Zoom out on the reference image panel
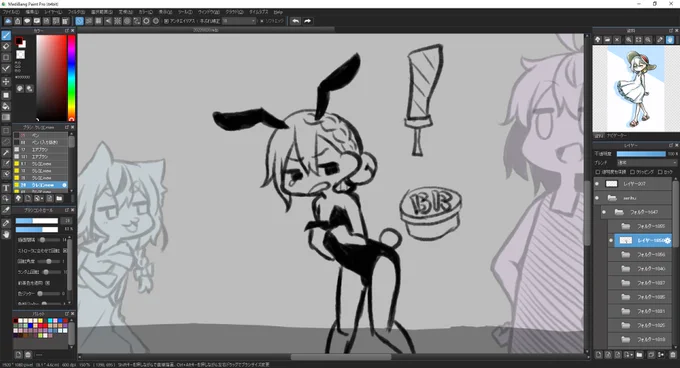The height and width of the screenshot is (368, 680). [x=648, y=40]
